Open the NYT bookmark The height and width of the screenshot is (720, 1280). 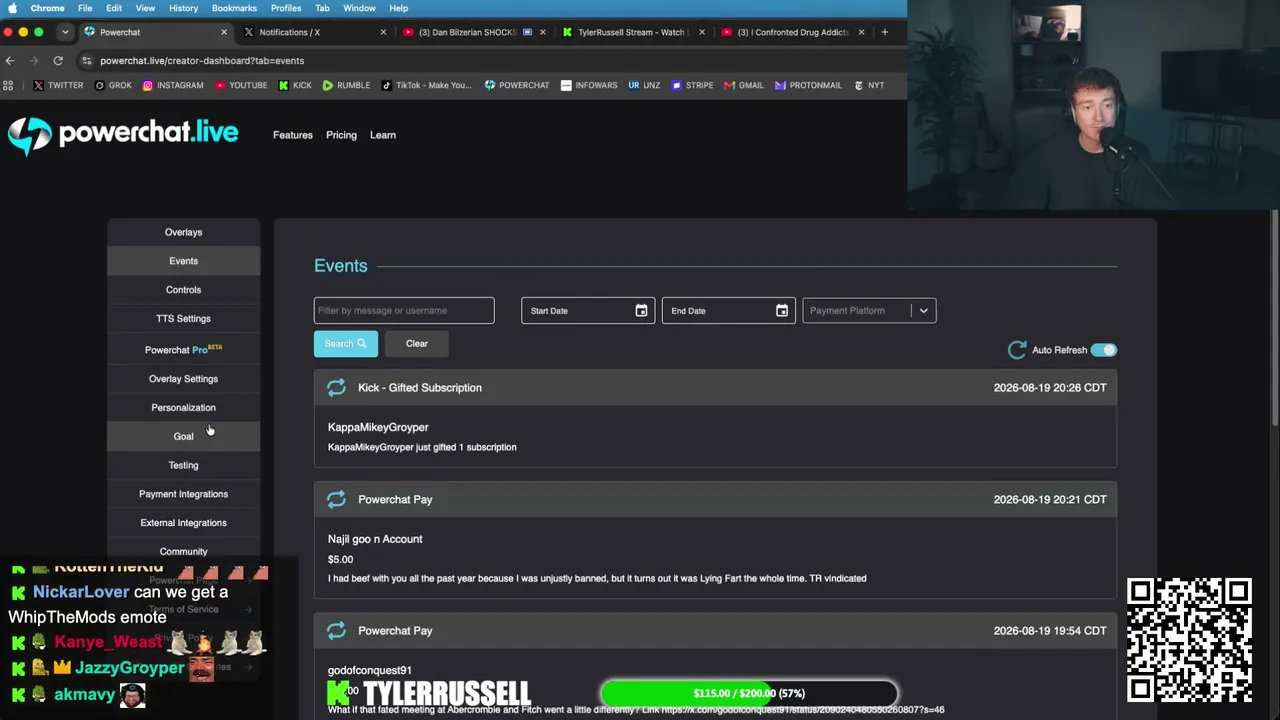point(868,85)
